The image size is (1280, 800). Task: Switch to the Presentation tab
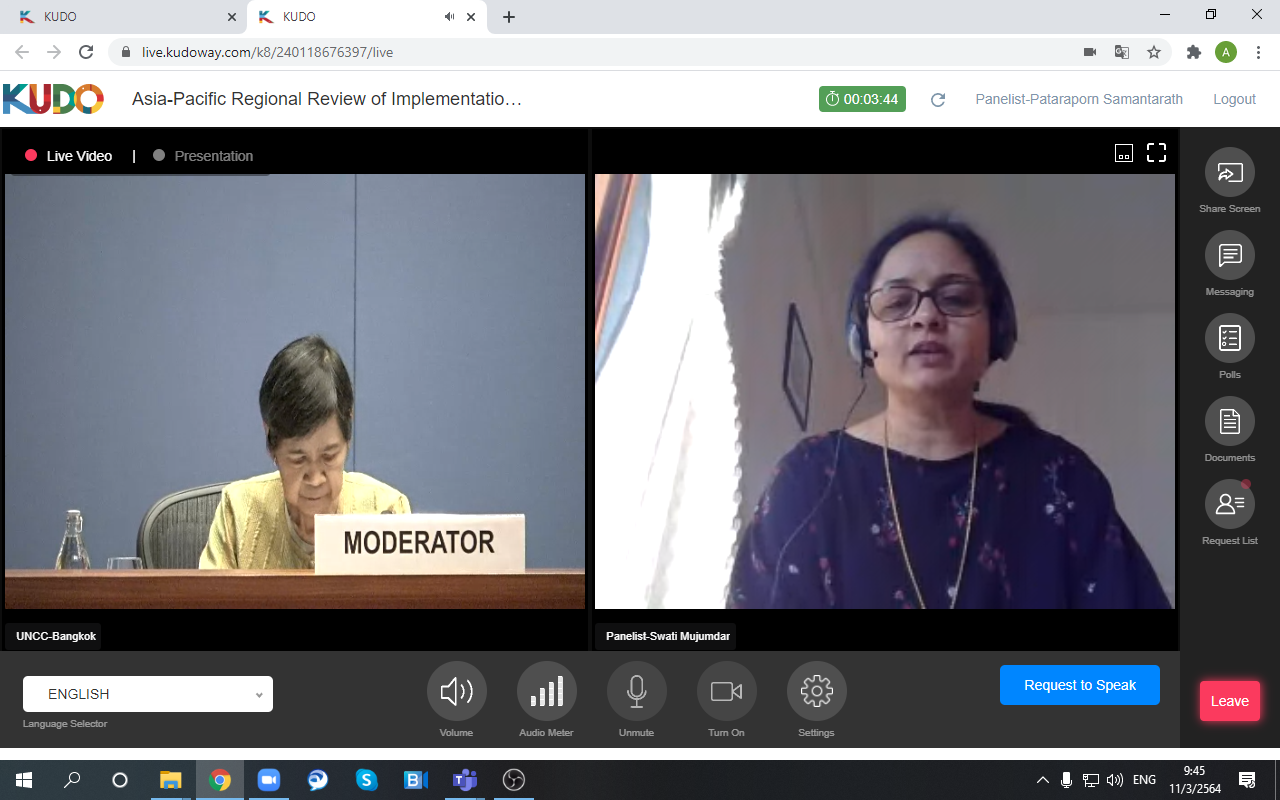click(x=203, y=156)
